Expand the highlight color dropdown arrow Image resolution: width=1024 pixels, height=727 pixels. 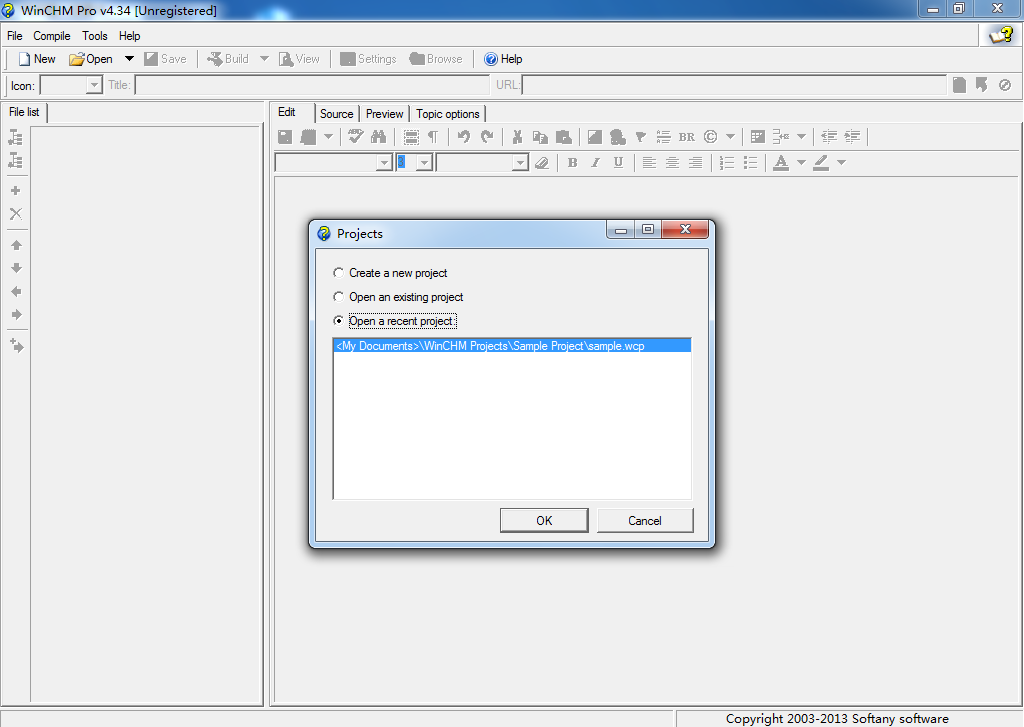[841, 163]
